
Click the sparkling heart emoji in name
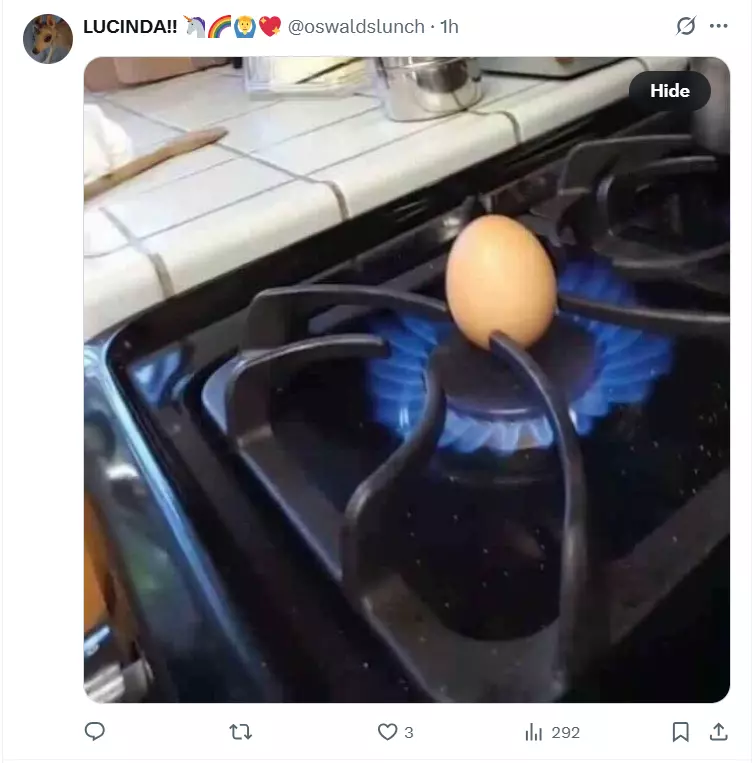click(270, 26)
